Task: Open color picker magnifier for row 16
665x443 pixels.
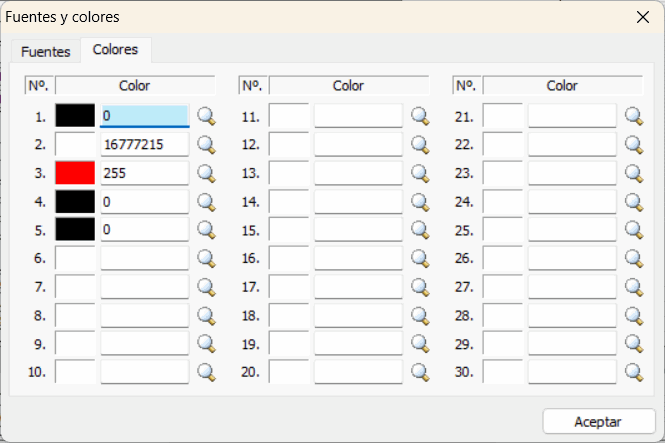Action: coord(420,258)
